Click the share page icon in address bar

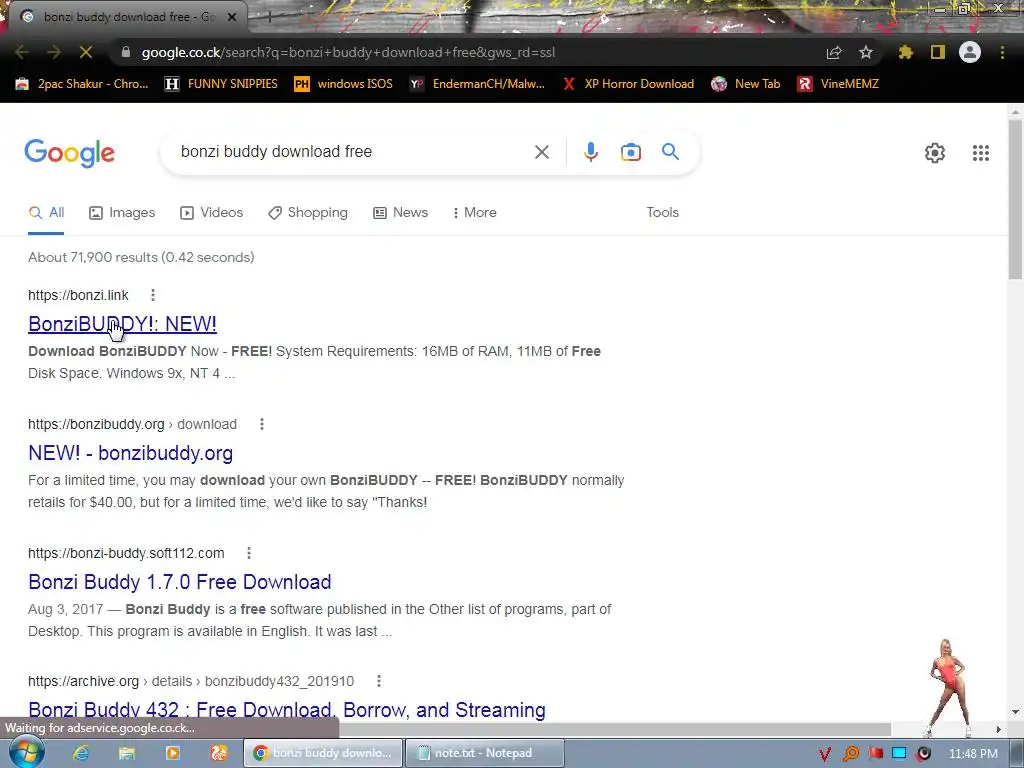point(833,53)
